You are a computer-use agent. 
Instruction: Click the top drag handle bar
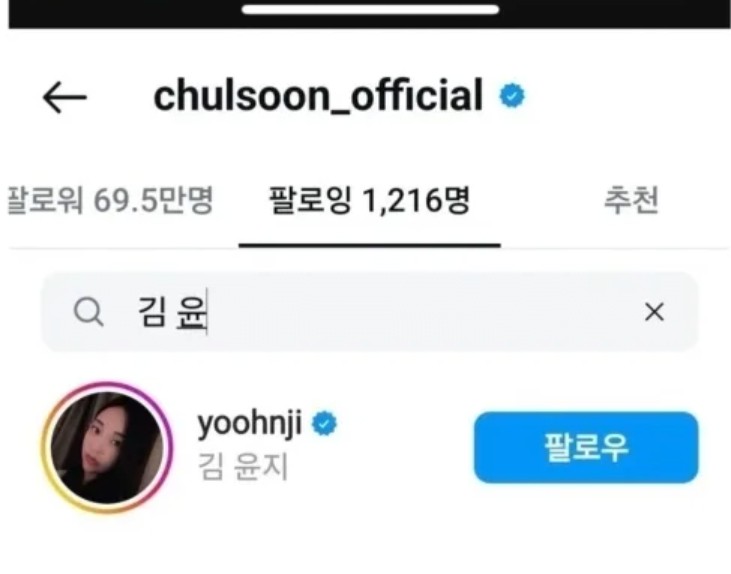point(370,10)
